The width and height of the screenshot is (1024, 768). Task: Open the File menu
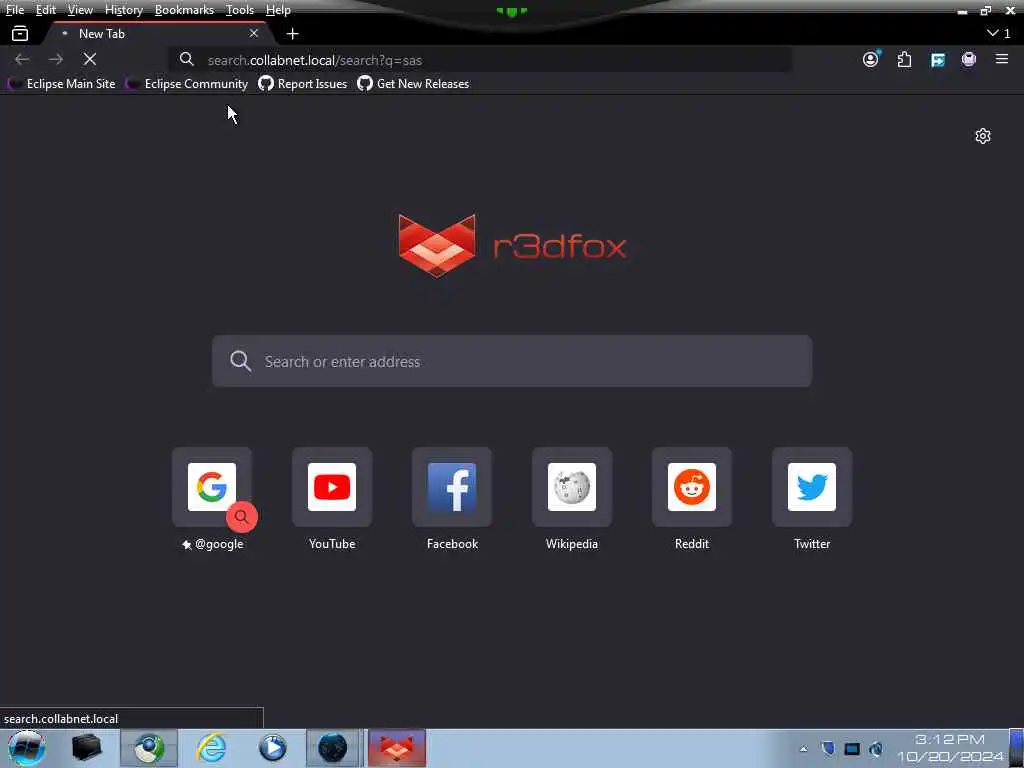[x=15, y=10]
